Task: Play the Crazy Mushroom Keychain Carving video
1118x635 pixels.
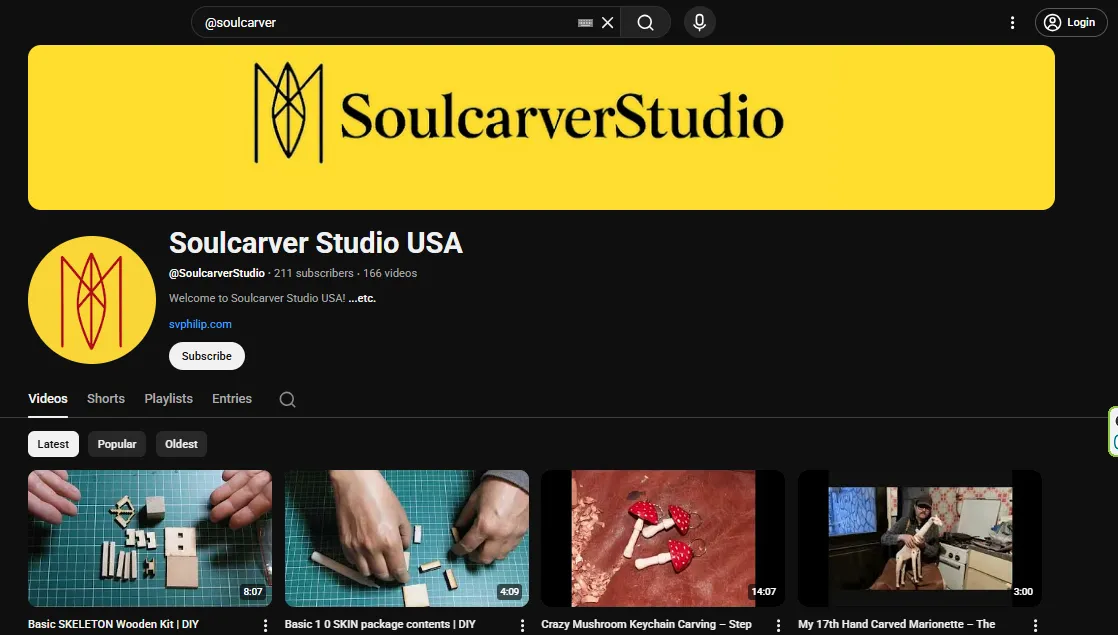Action: (663, 538)
